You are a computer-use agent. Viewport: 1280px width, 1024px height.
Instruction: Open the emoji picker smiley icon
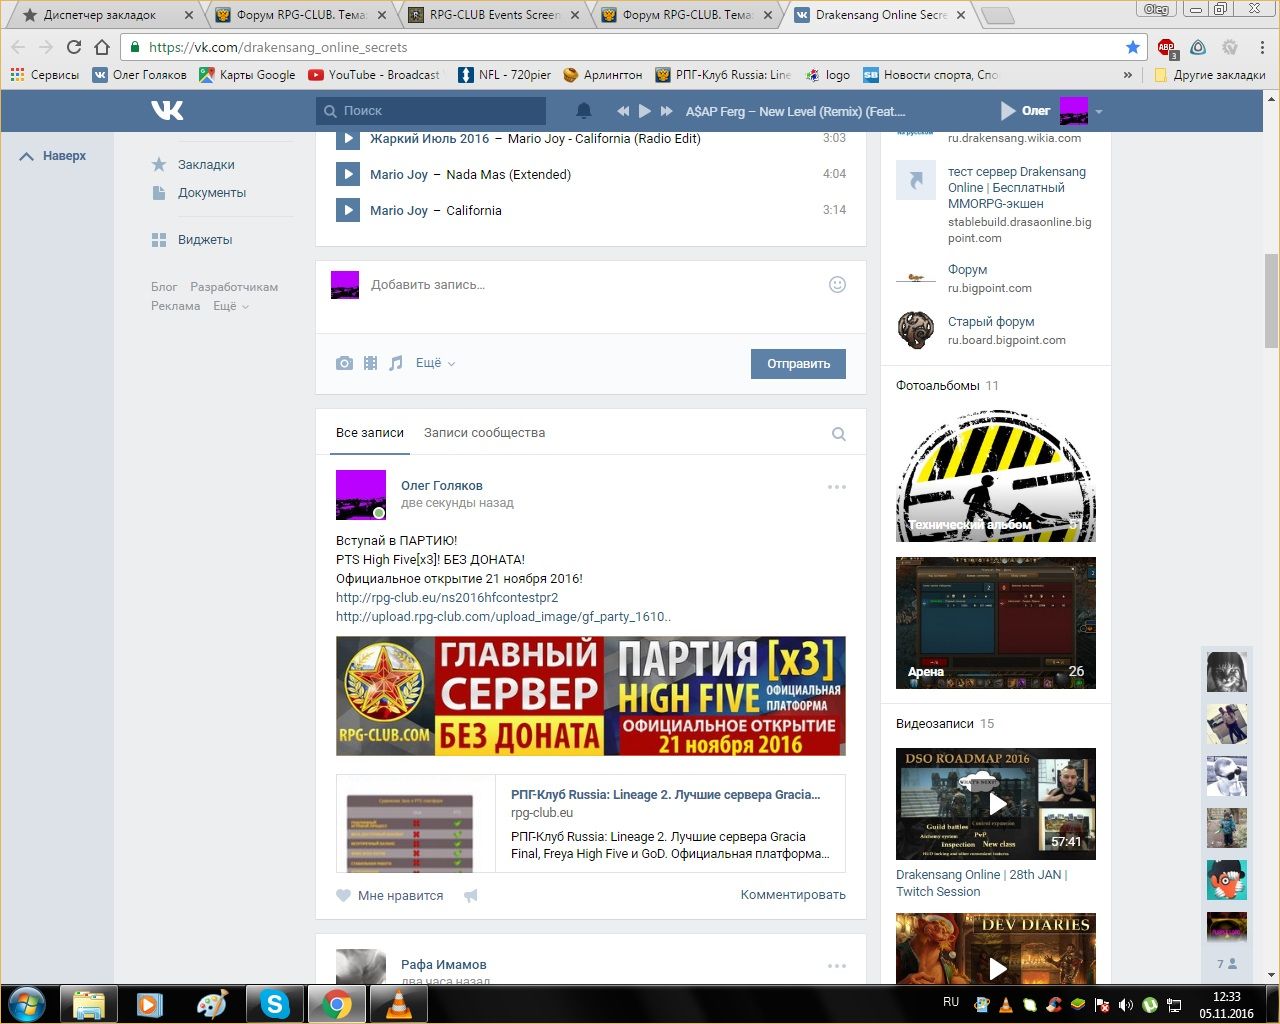pyautogui.click(x=838, y=284)
